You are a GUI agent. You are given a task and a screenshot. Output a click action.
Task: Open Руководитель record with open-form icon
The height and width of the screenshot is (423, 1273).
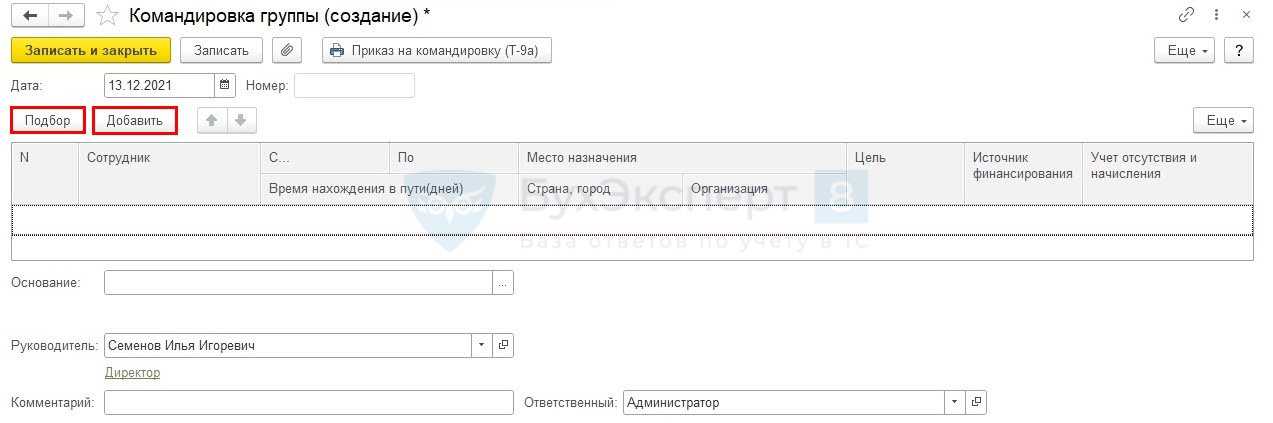click(x=503, y=345)
